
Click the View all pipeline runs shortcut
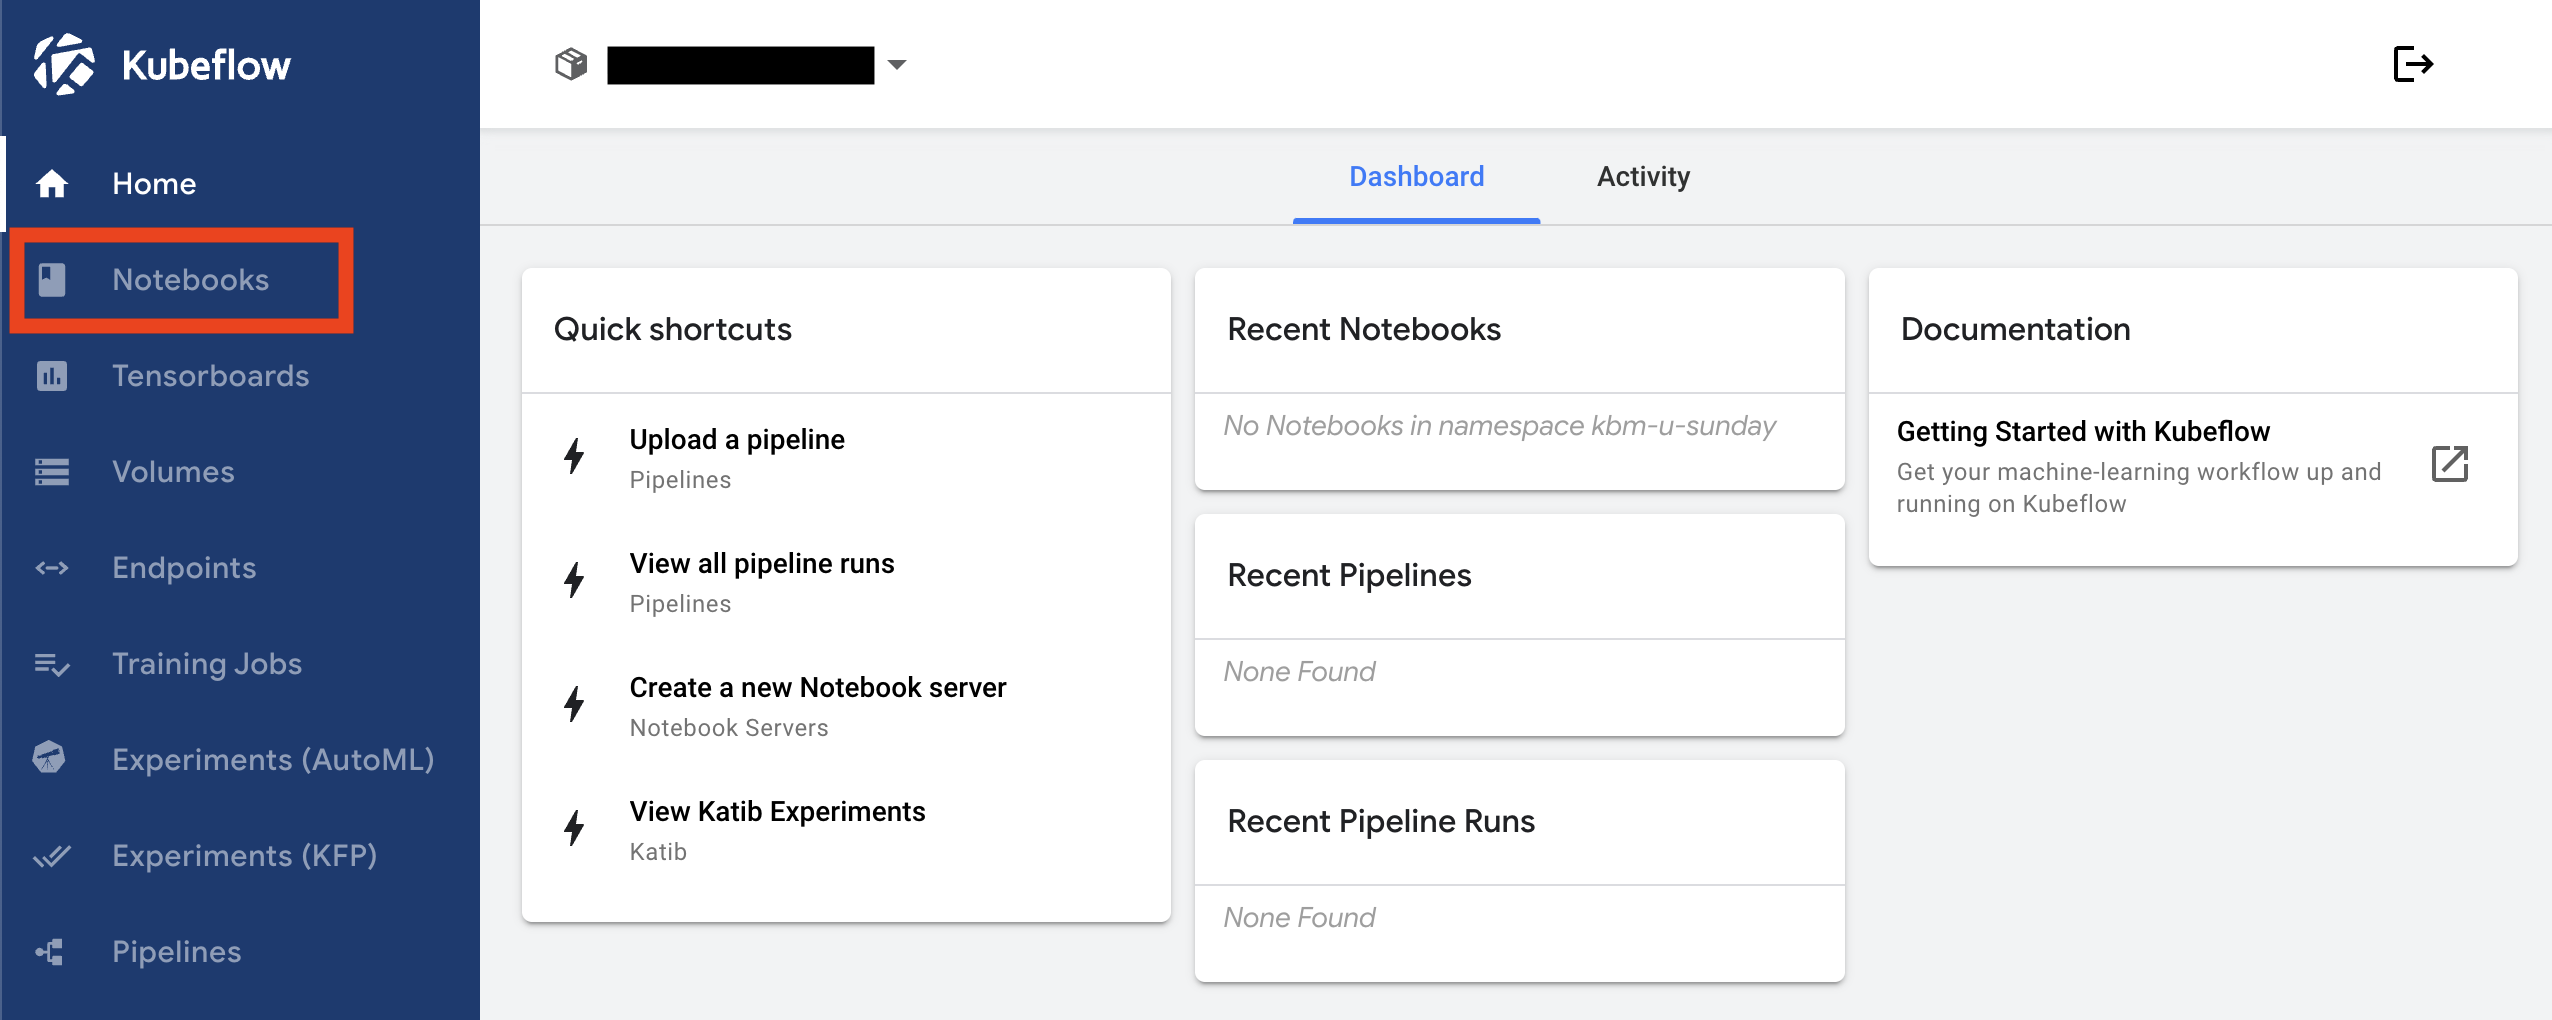click(x=846, y=582)
